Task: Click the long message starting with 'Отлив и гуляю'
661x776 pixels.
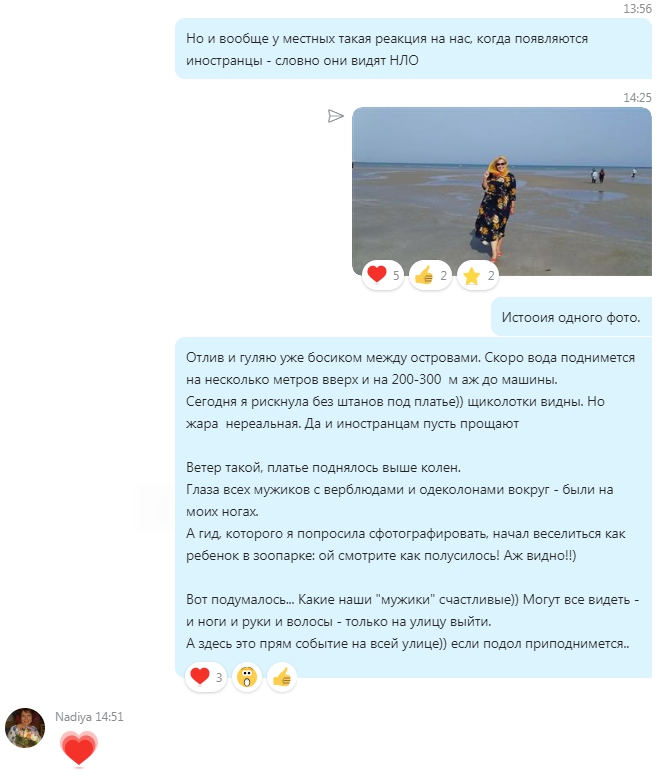Action: point(414,507)
